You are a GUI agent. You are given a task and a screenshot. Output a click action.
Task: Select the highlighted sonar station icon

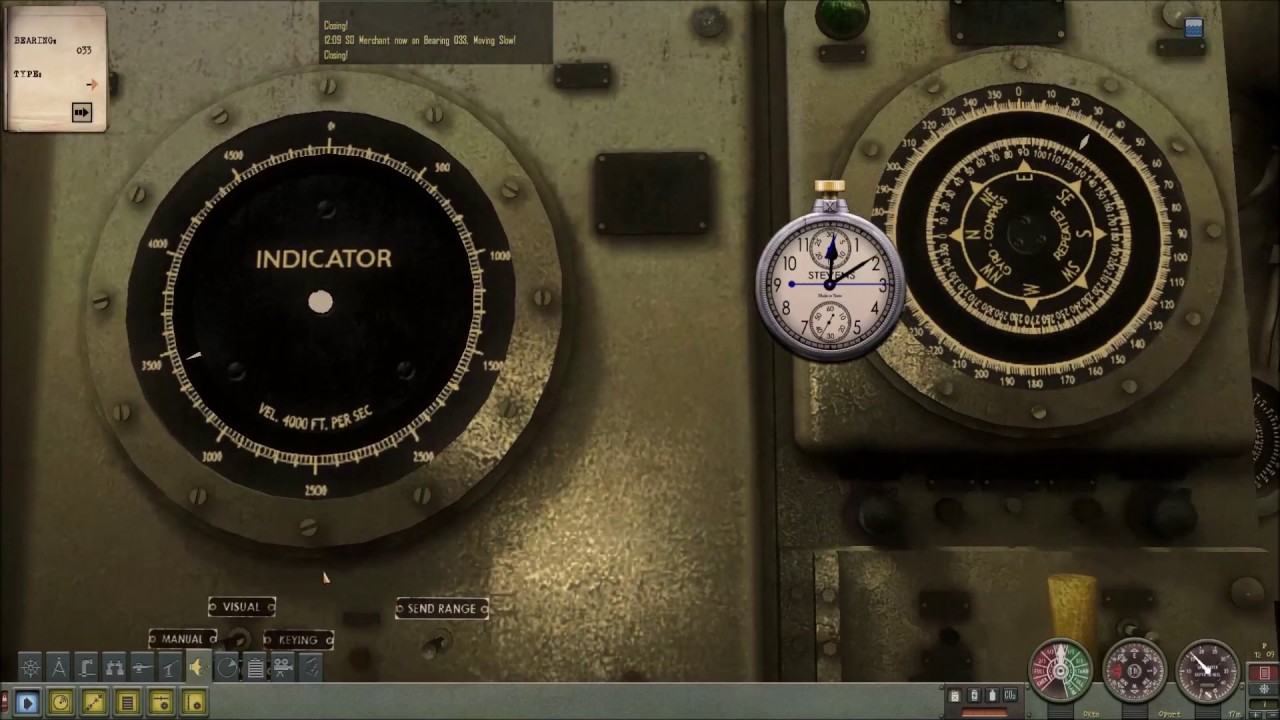pyautogui.click(x=199, y=666)
